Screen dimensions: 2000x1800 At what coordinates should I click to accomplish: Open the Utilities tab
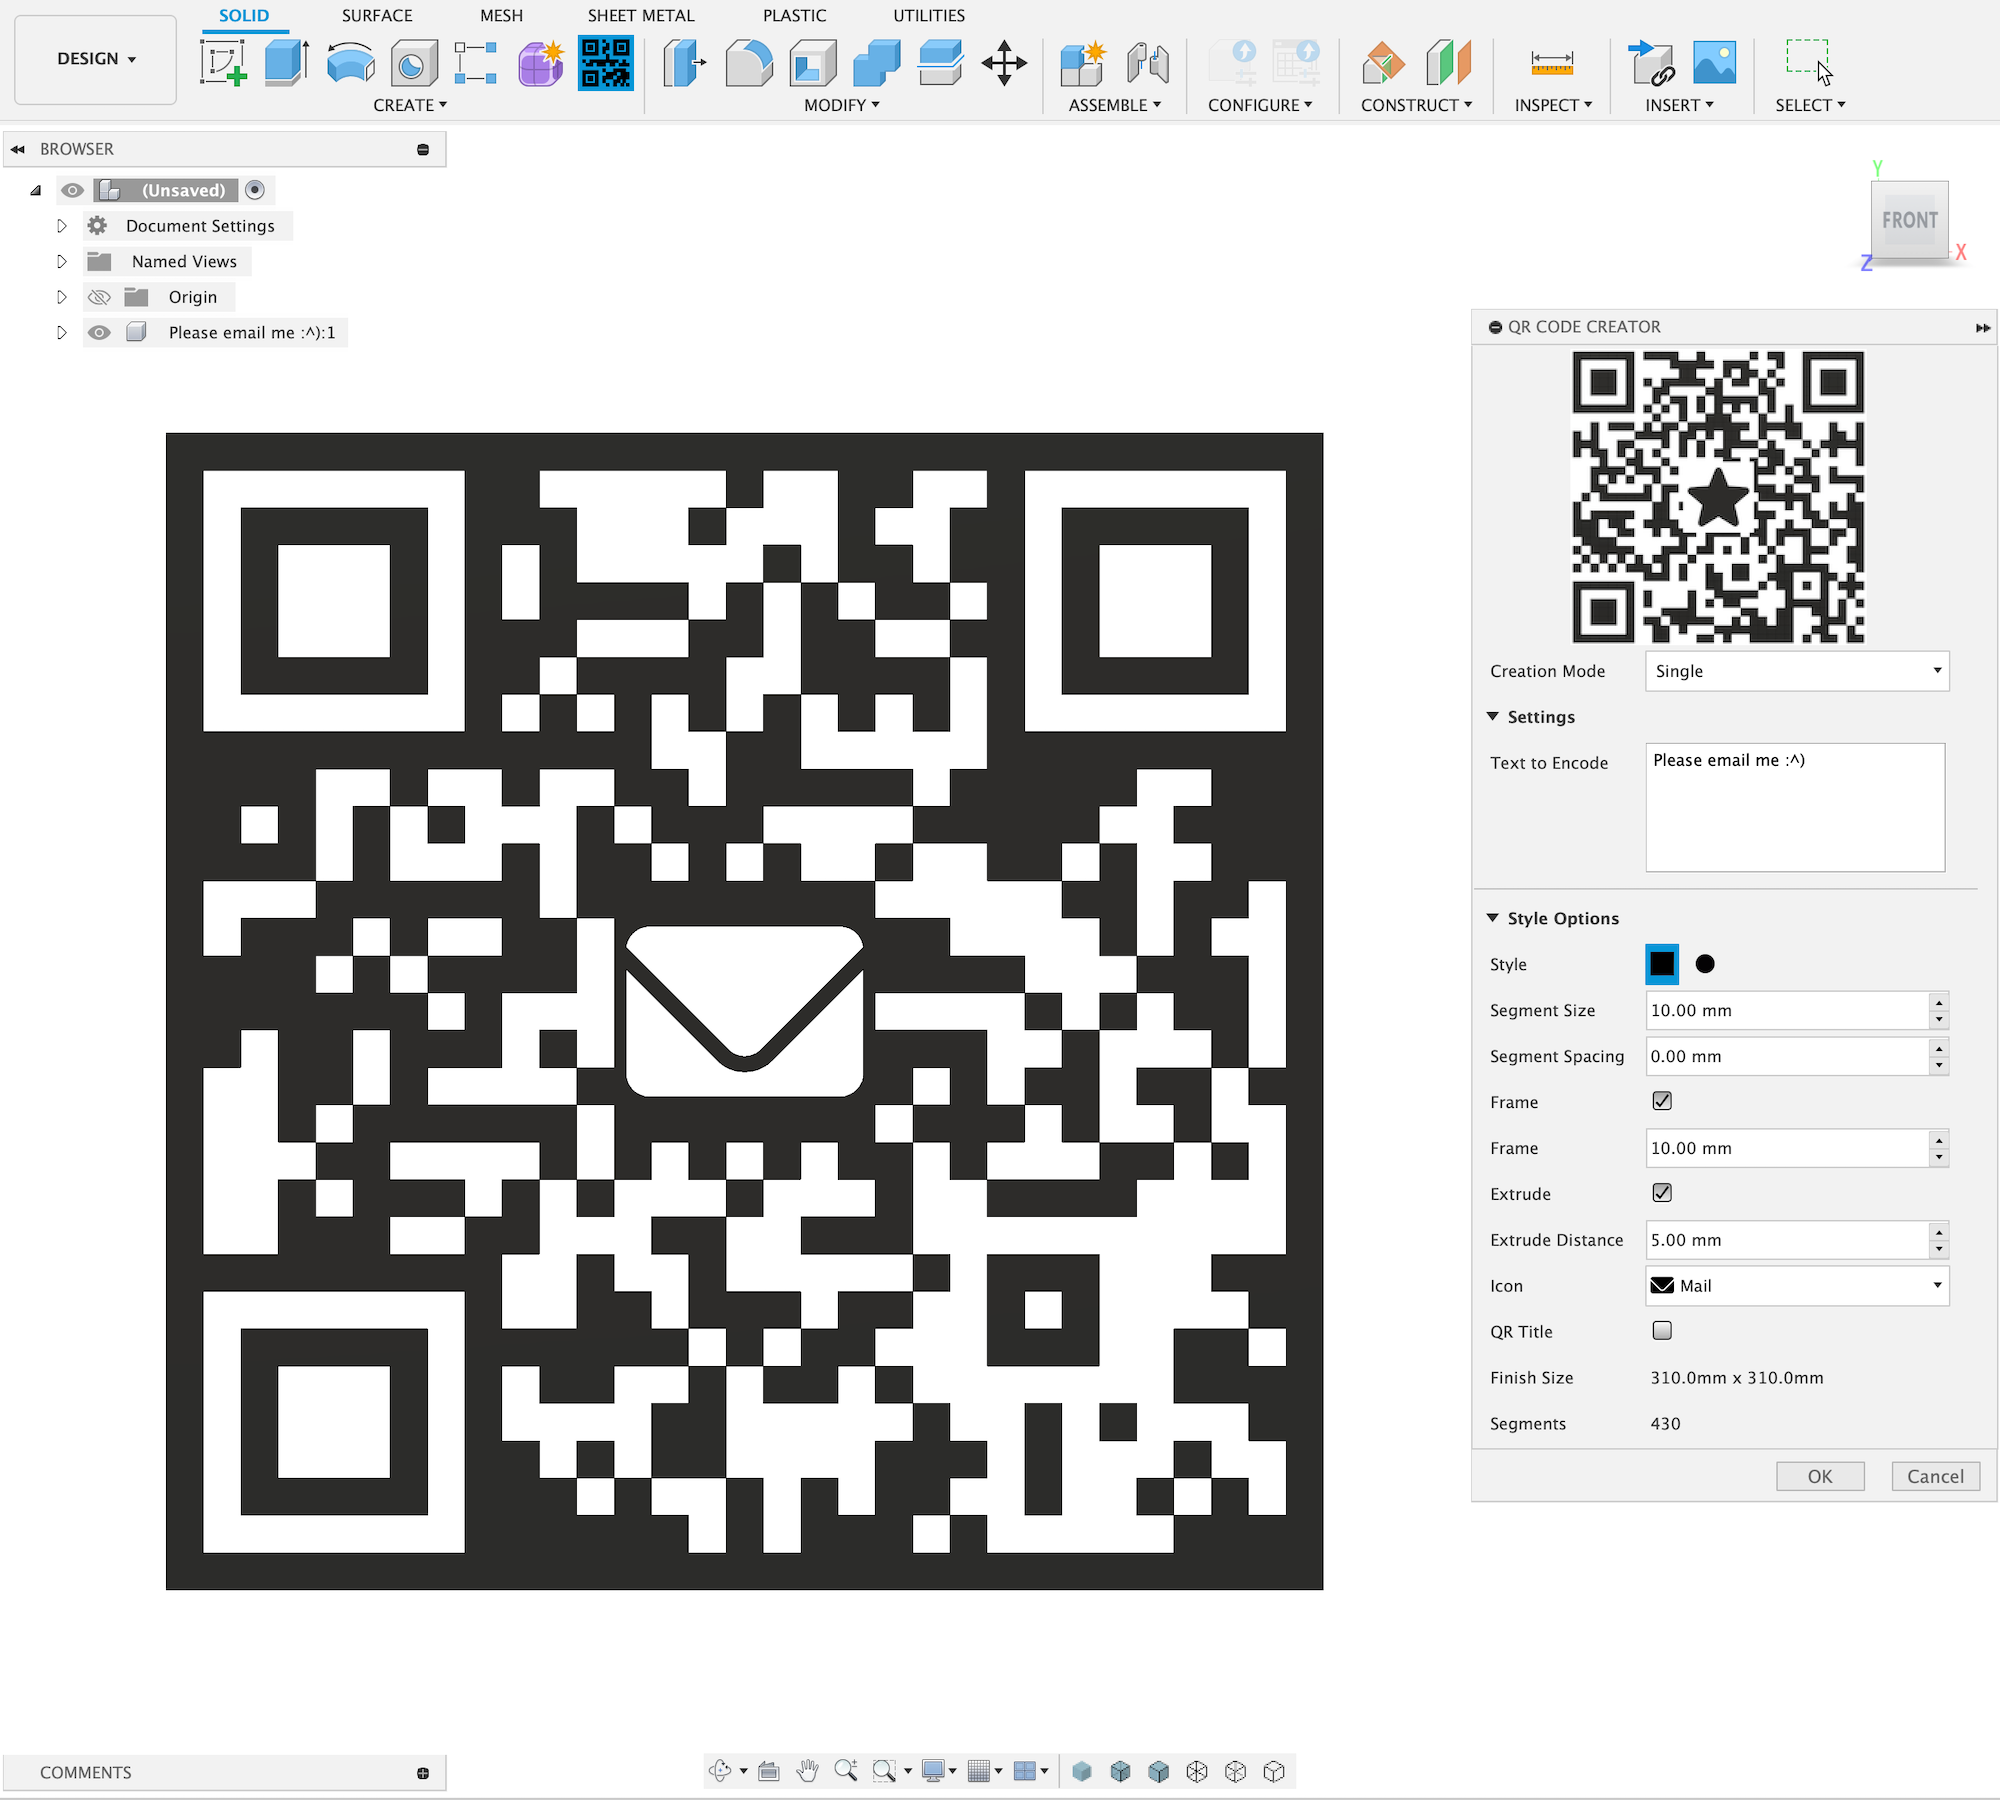pos(928,16)
